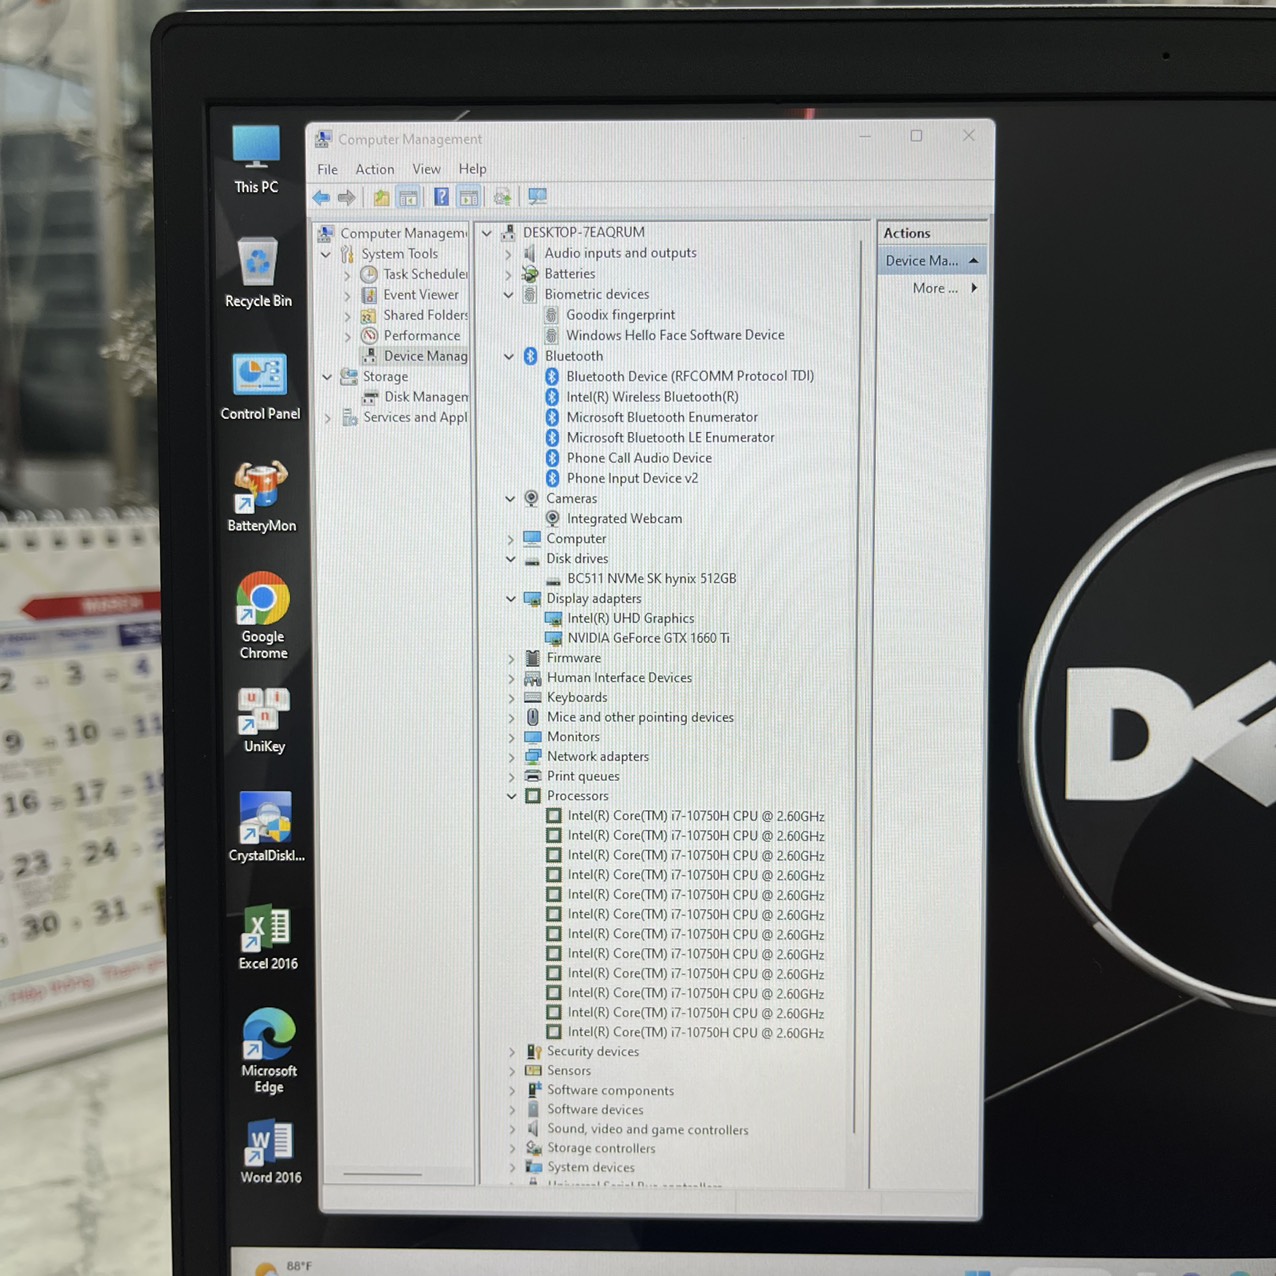Select DESKTOP-7EAQRUM root node
Image resolution: width=1276 pixels, height=1276 pixels.
583,232
